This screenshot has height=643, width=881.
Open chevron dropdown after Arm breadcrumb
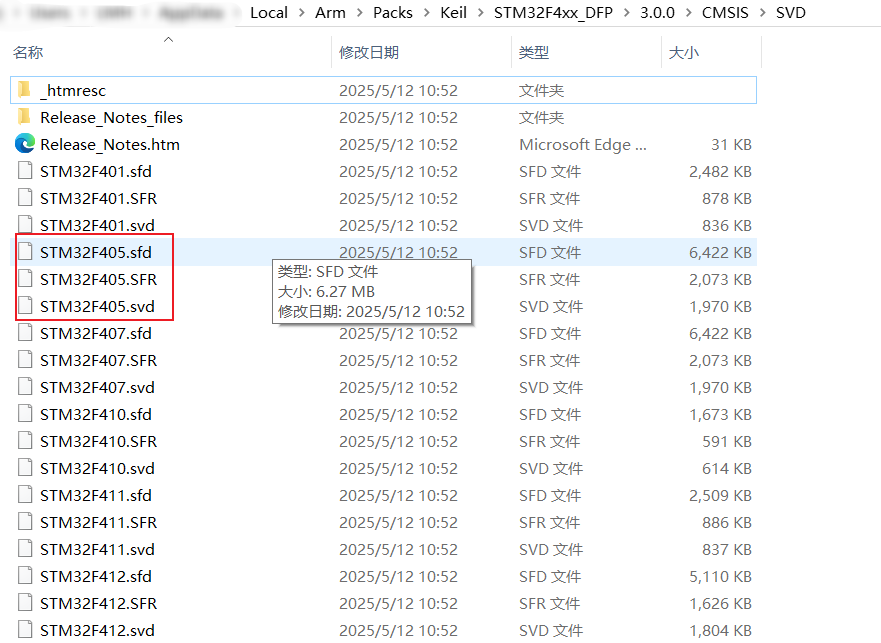(x=360, y=13)
